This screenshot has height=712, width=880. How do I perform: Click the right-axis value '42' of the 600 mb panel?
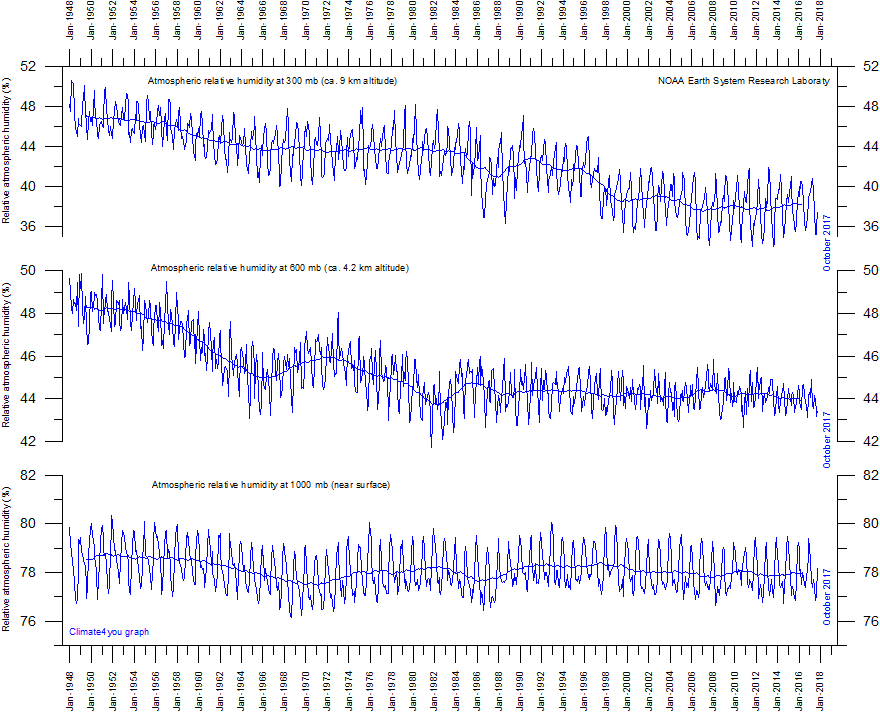coord(871,442)
